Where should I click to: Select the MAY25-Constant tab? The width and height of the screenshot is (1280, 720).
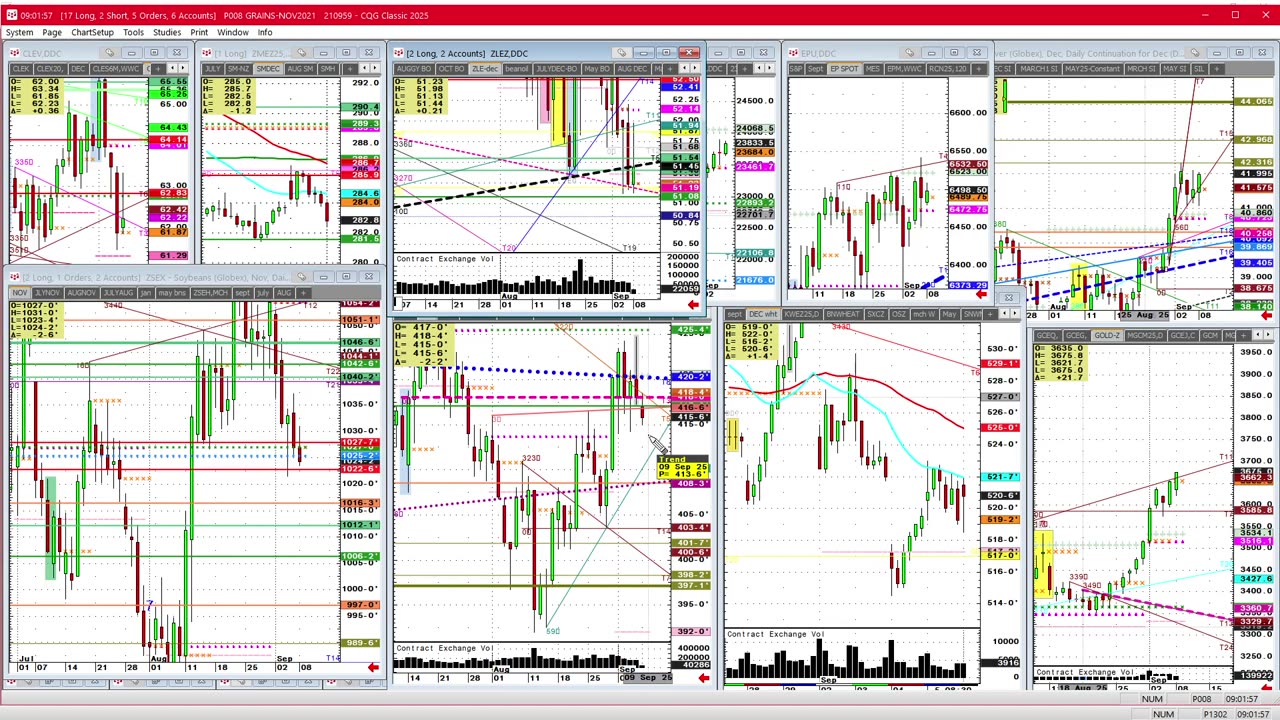1092,68
